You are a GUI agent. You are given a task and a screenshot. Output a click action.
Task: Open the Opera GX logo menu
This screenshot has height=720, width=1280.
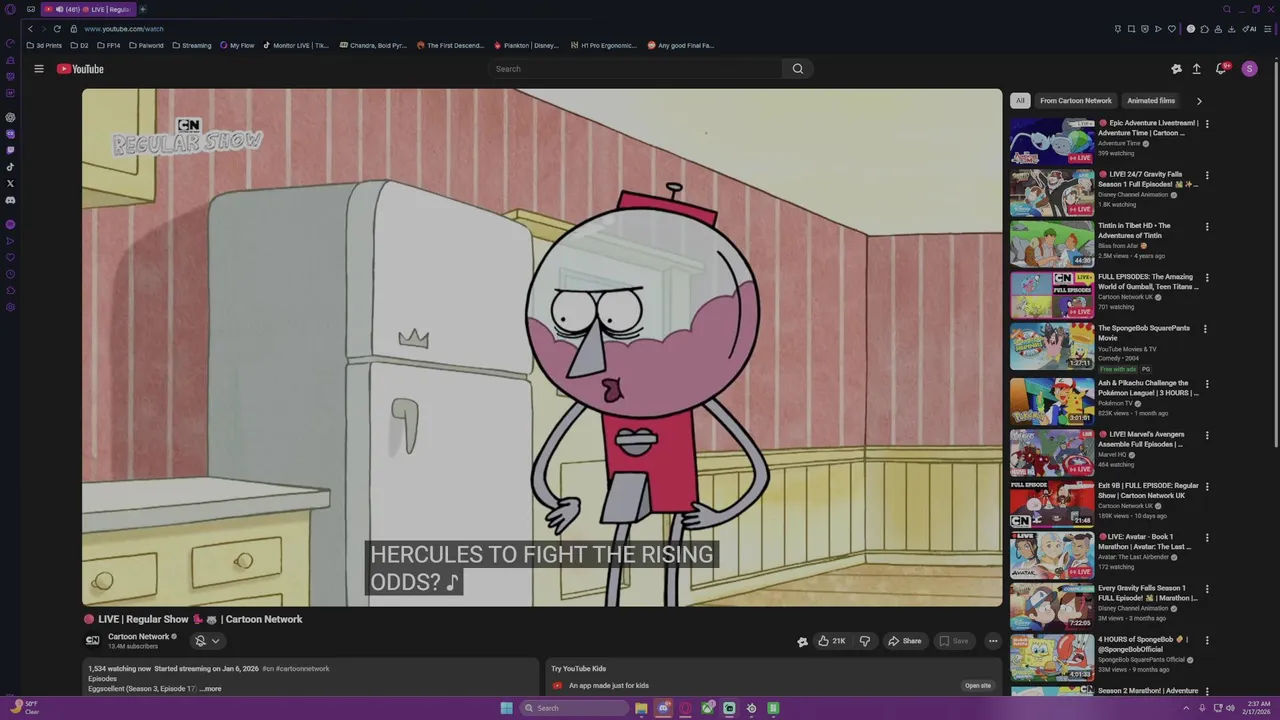9,9
